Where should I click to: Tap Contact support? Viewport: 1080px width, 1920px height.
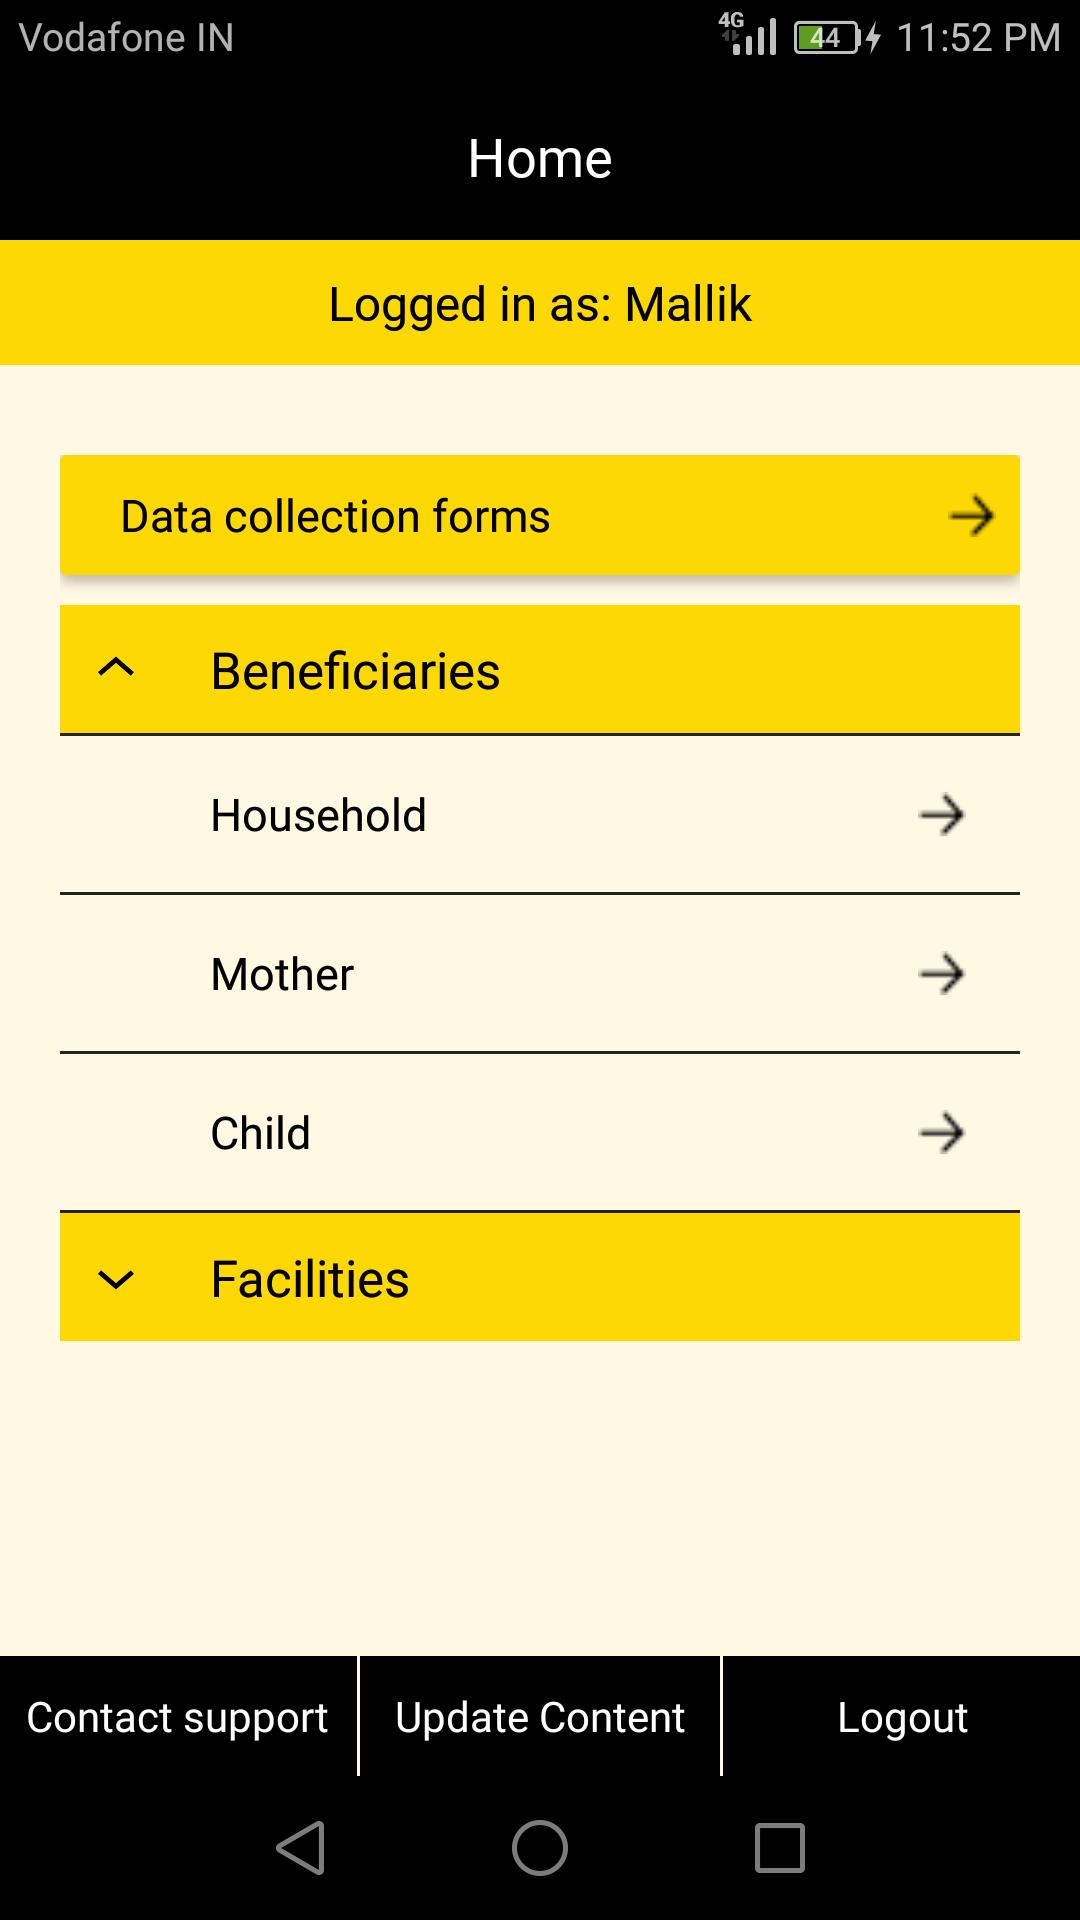[178, 1717]
